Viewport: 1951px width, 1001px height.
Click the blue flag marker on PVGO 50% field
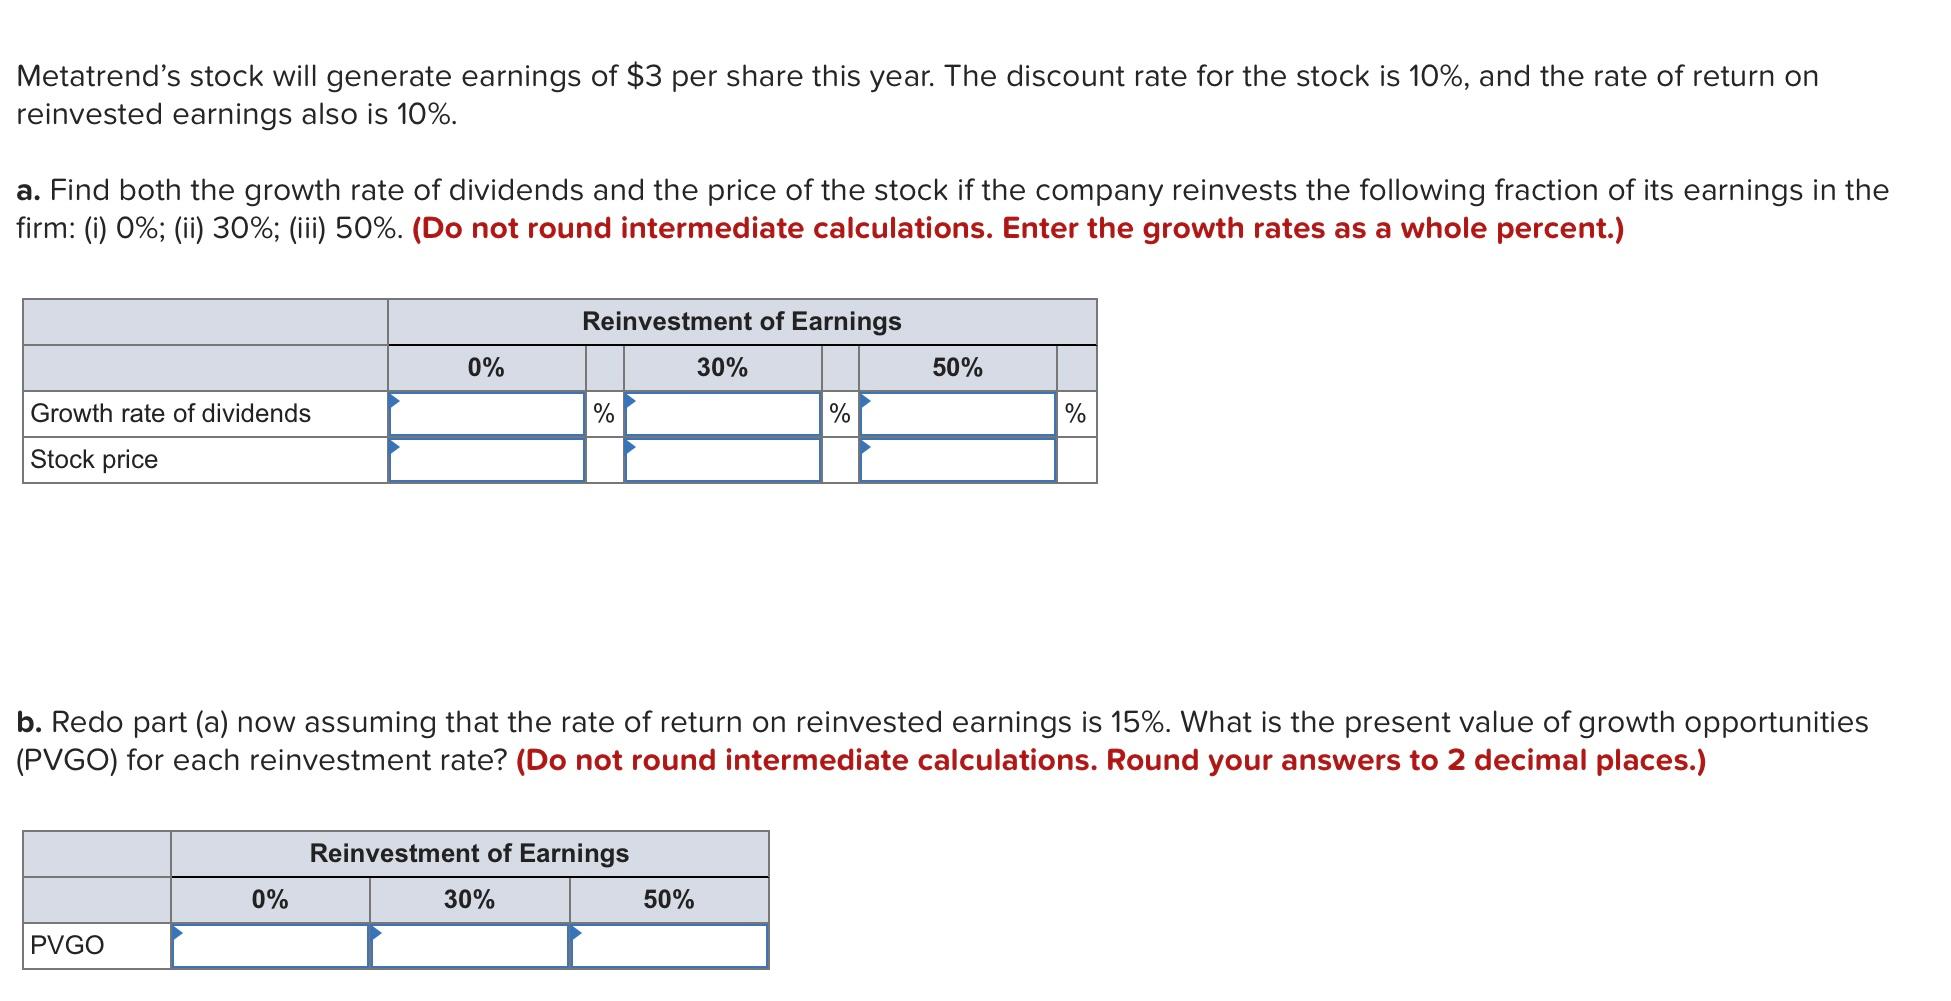click(x=575, y=930)
